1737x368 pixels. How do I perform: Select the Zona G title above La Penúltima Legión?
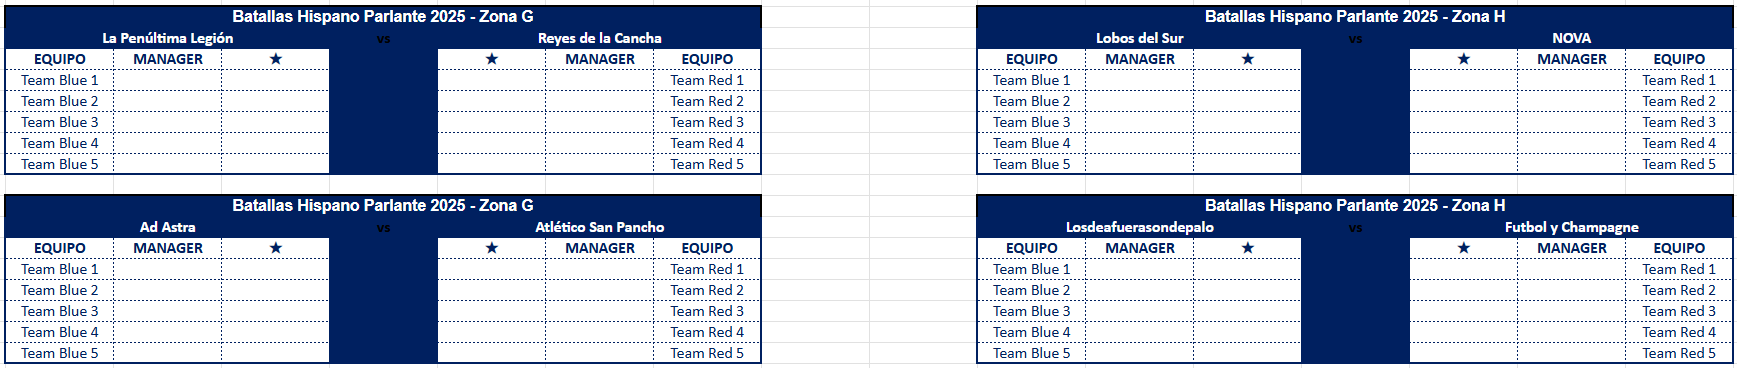(x=383, y=17)
